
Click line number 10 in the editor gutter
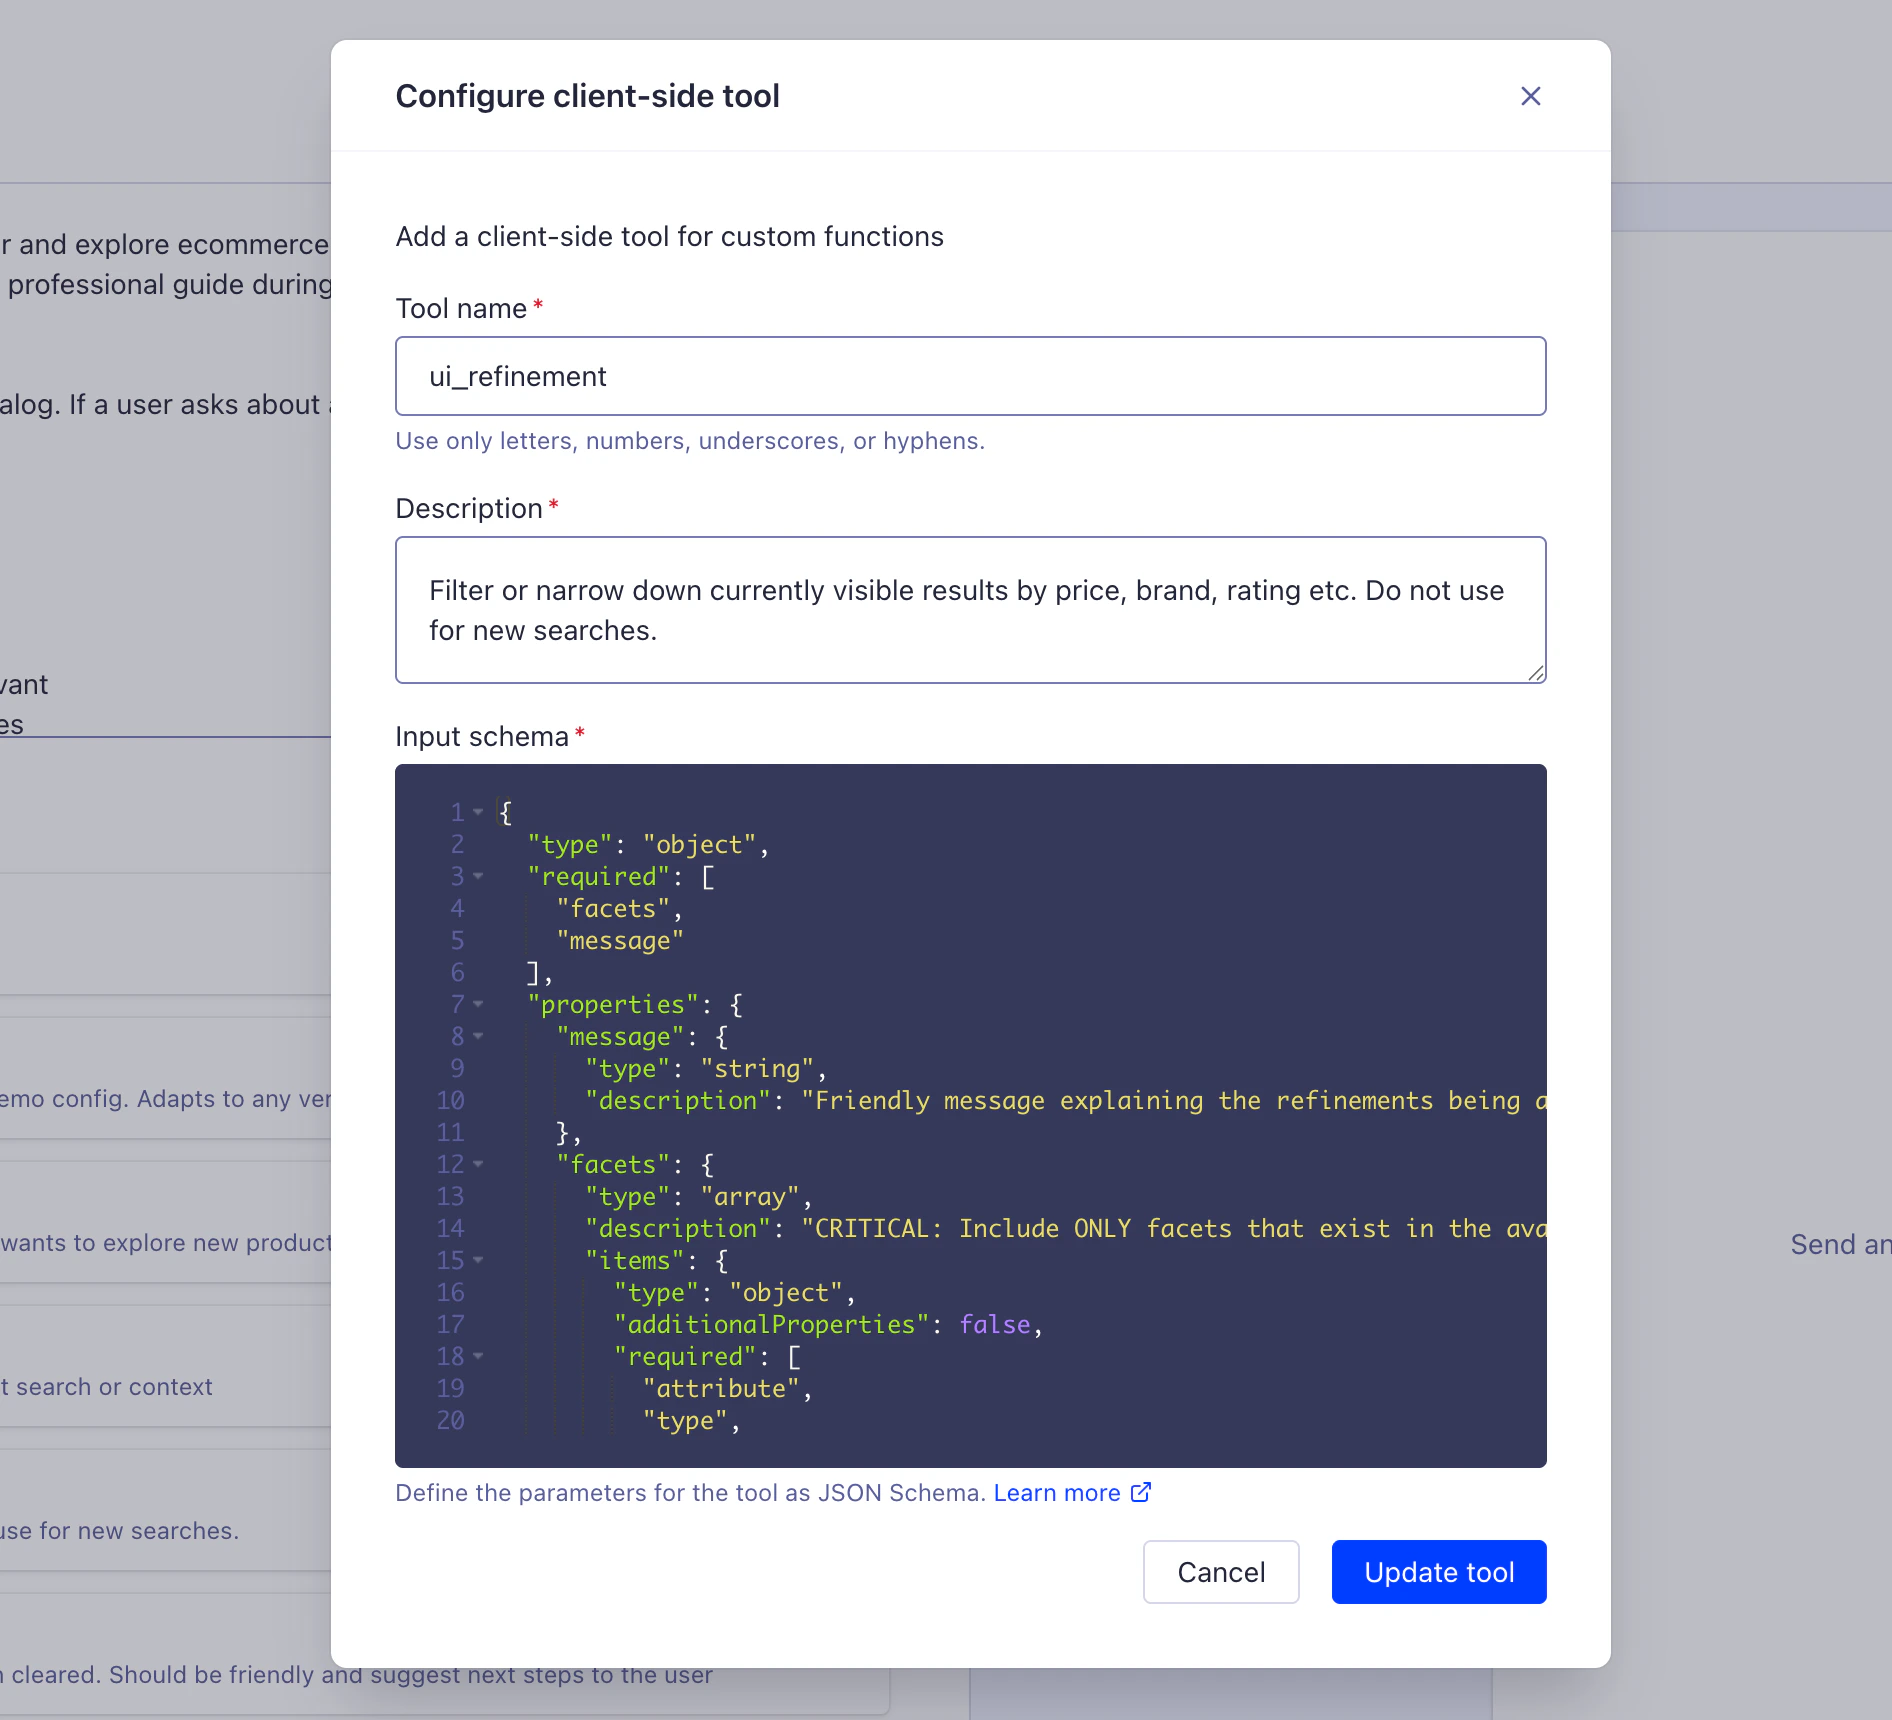point(450,1100)
